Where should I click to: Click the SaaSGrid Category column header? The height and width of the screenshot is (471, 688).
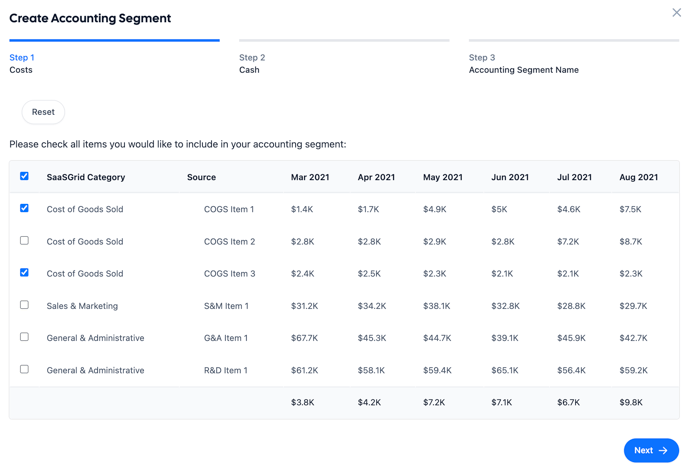pos(86,177)
